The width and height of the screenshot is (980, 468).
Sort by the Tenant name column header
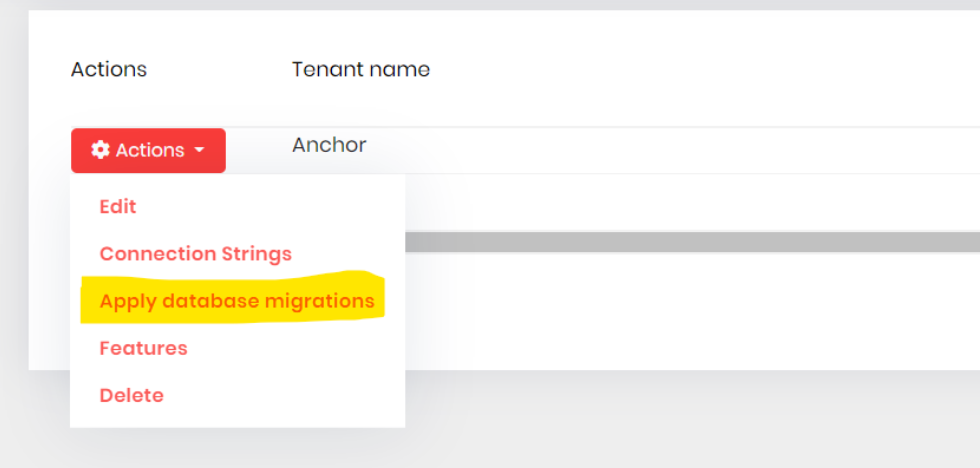361,70
